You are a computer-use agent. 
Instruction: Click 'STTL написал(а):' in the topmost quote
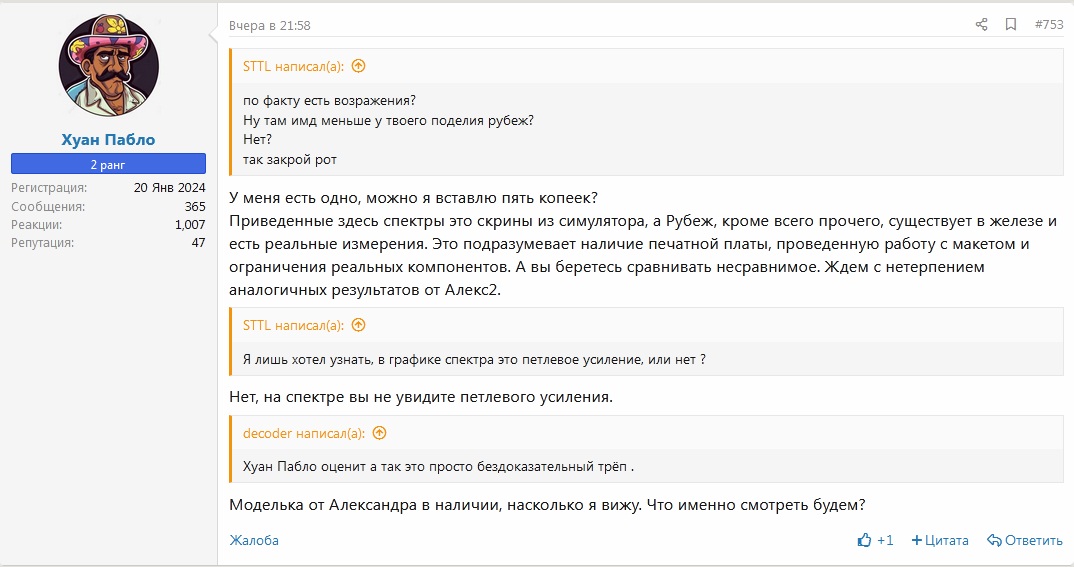point(293,66)
